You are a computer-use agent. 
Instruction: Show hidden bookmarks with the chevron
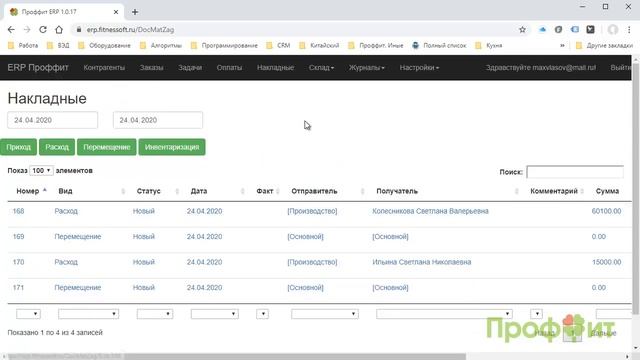(562, 45)
